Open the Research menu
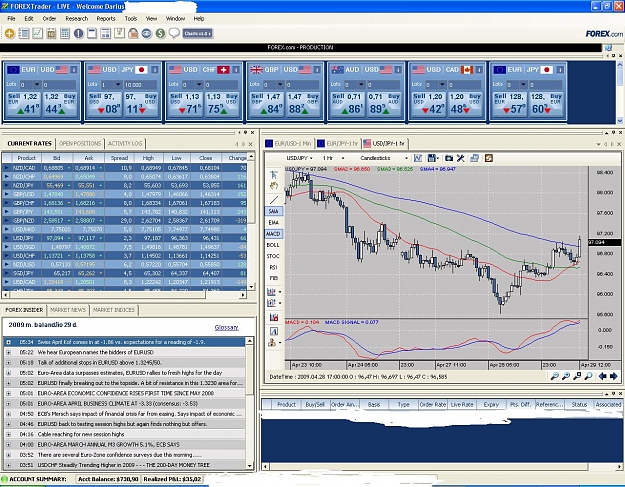The width and height of the screenshot is (625, 487). click(77, 18)
